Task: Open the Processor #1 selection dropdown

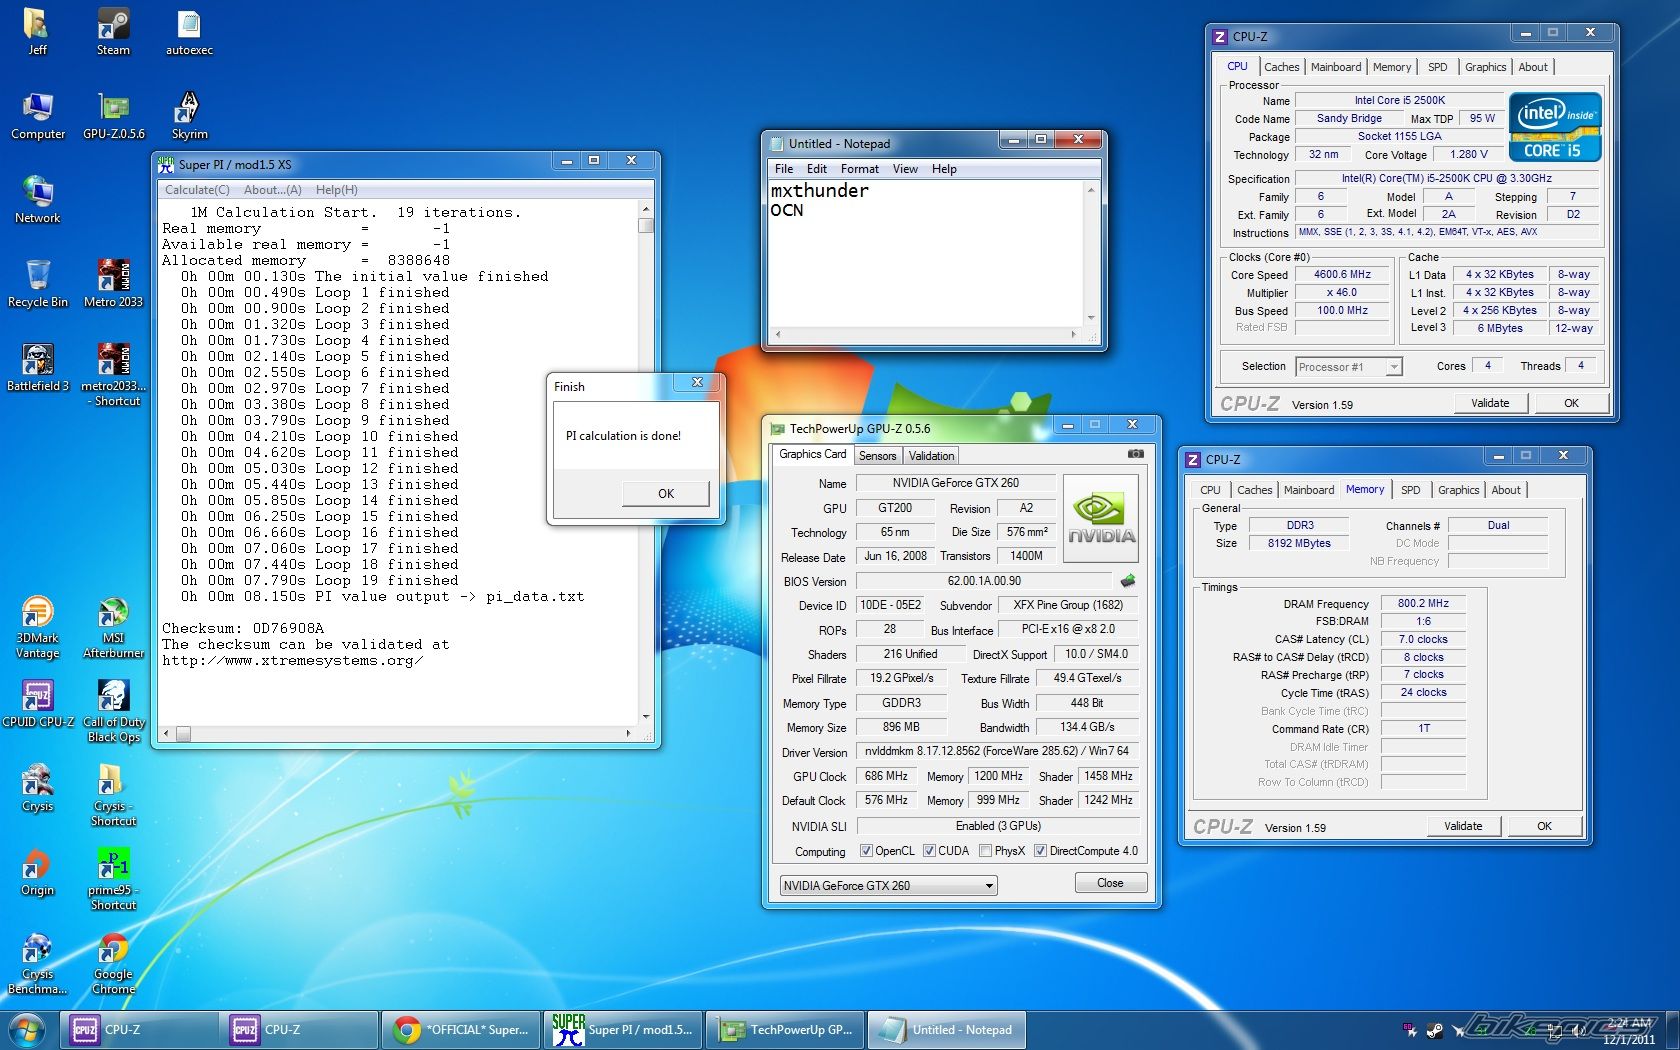Action: coord(1393,367)
